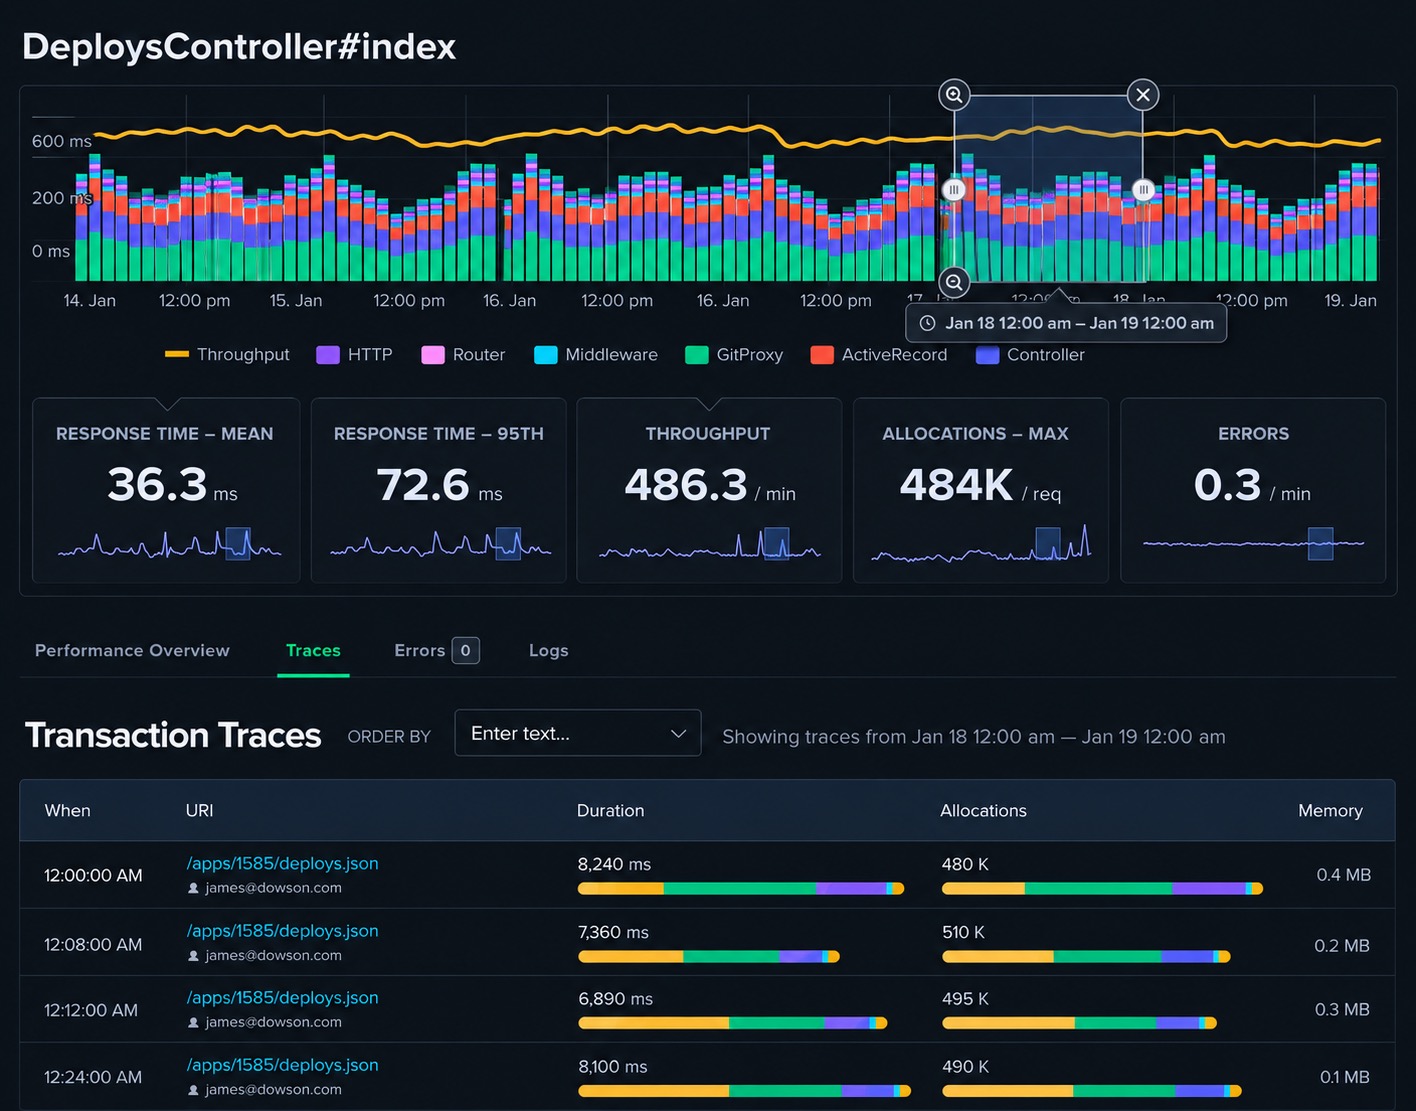Click the DeploysController#index page title
This screenshot has height=1111, width=1416.
tap(239, 47)
